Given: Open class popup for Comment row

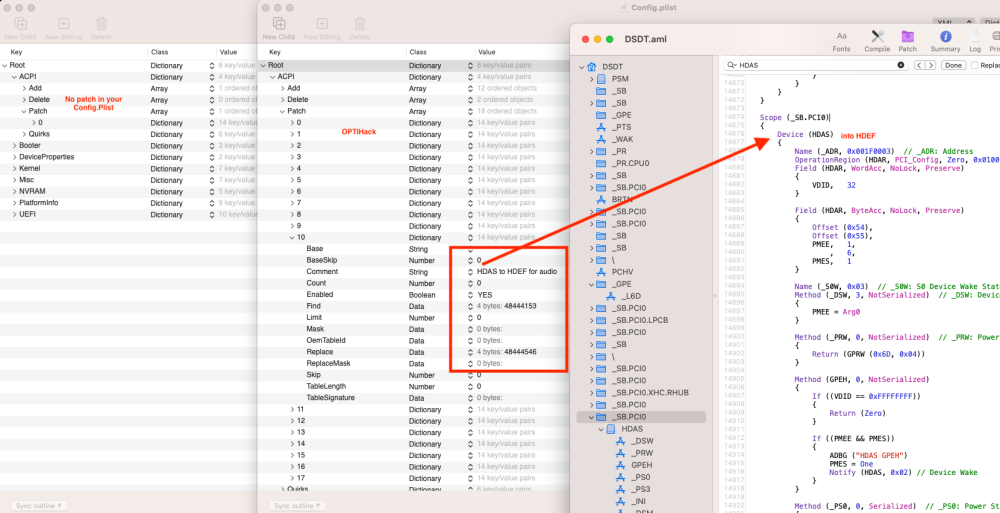Looking at the screenshot, I should click(x=470, y=272).
